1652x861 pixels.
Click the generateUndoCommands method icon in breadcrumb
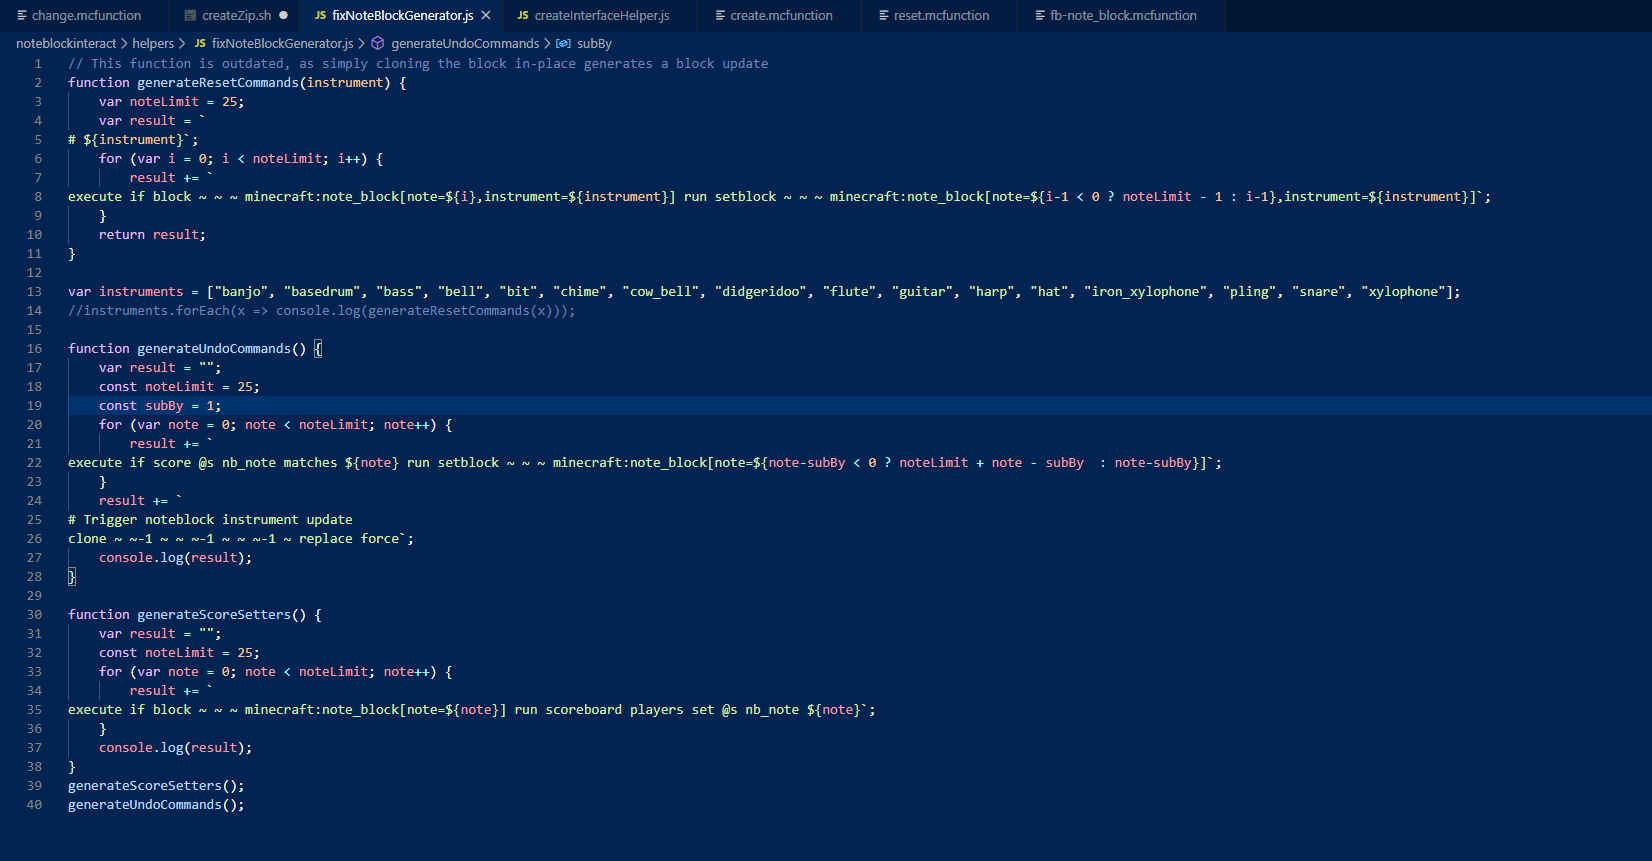tap(378, 44)
